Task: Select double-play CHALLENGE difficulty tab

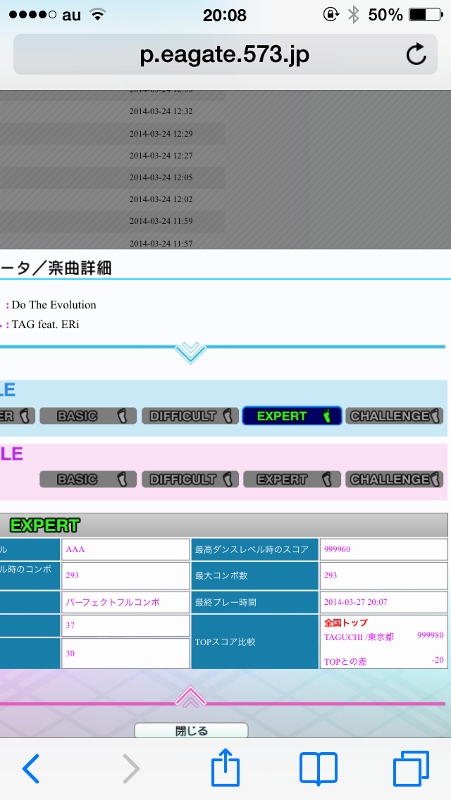Action: (394, 479)
